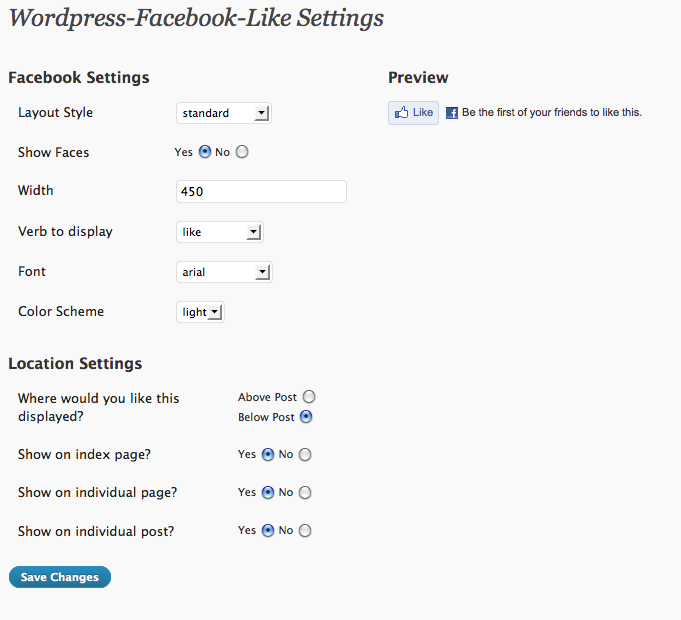The image size is (681, 620).
Task: Click the Show Faces label
Action: (x=53, y=152)
